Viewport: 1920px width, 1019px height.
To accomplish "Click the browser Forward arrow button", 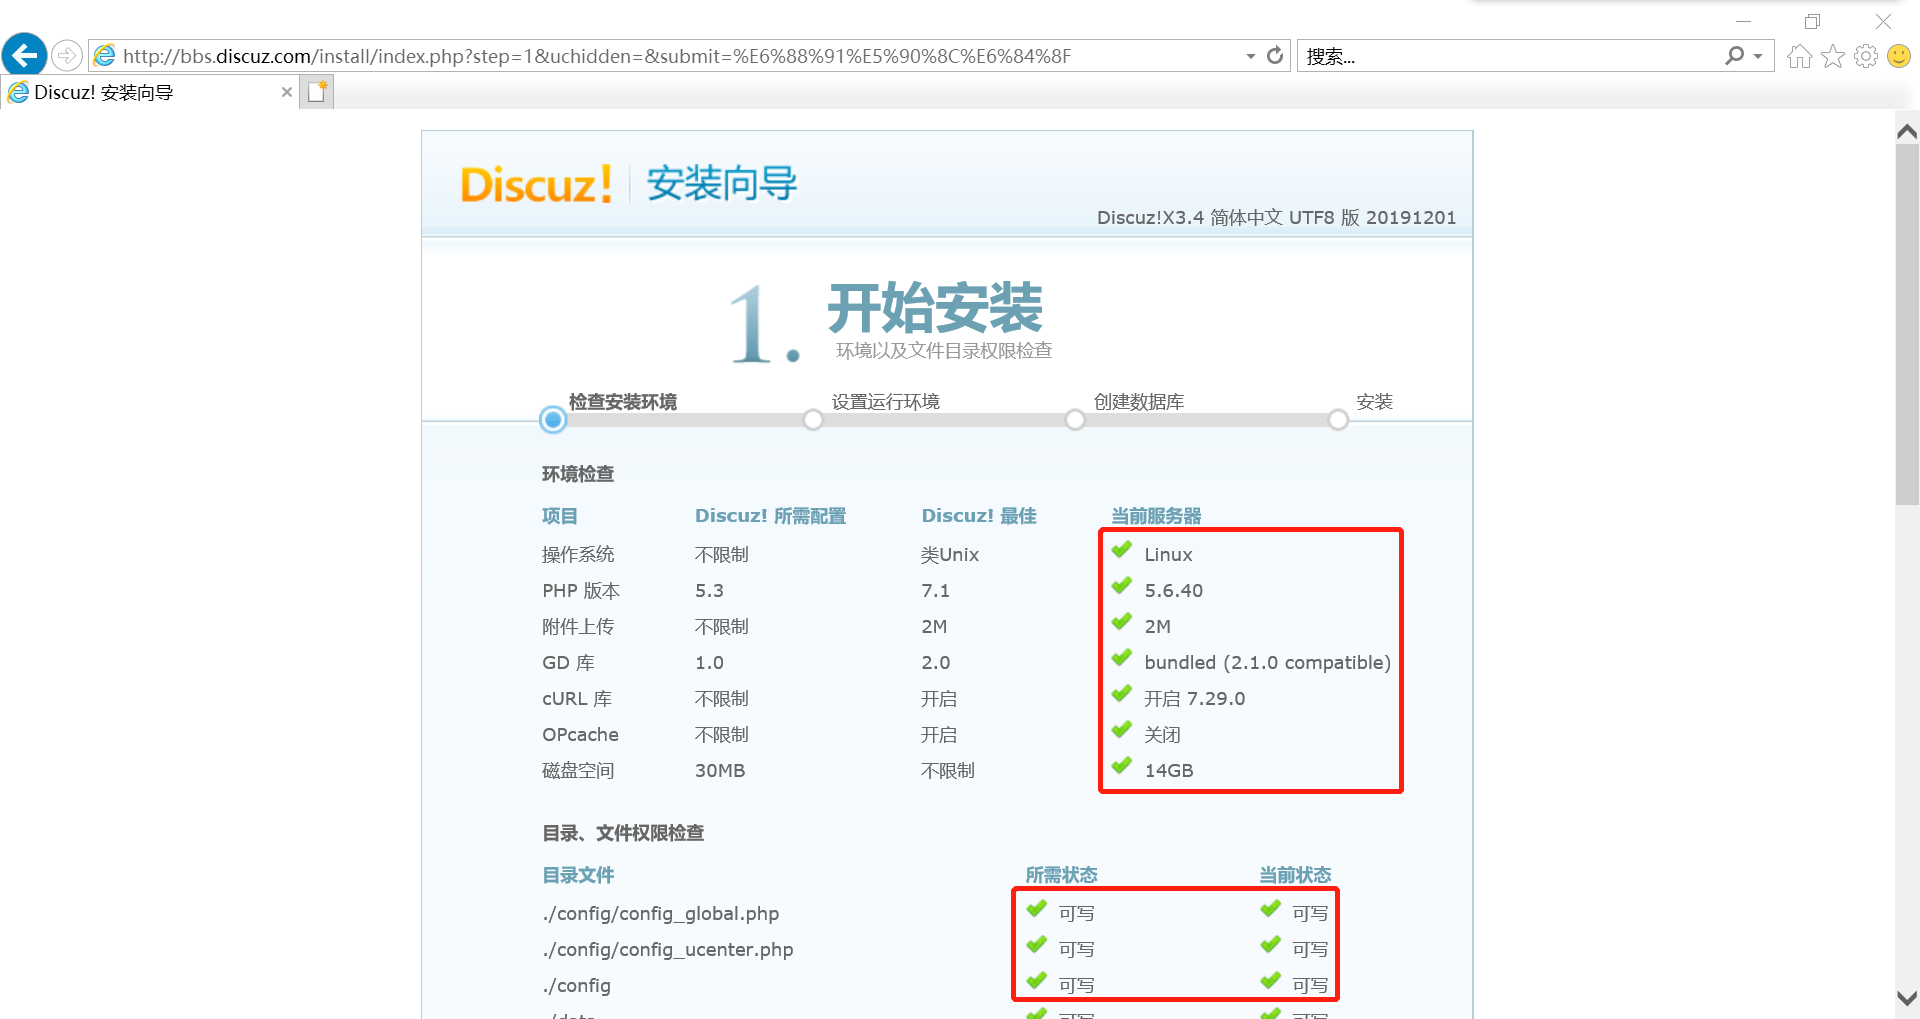I will click(67, 55).
